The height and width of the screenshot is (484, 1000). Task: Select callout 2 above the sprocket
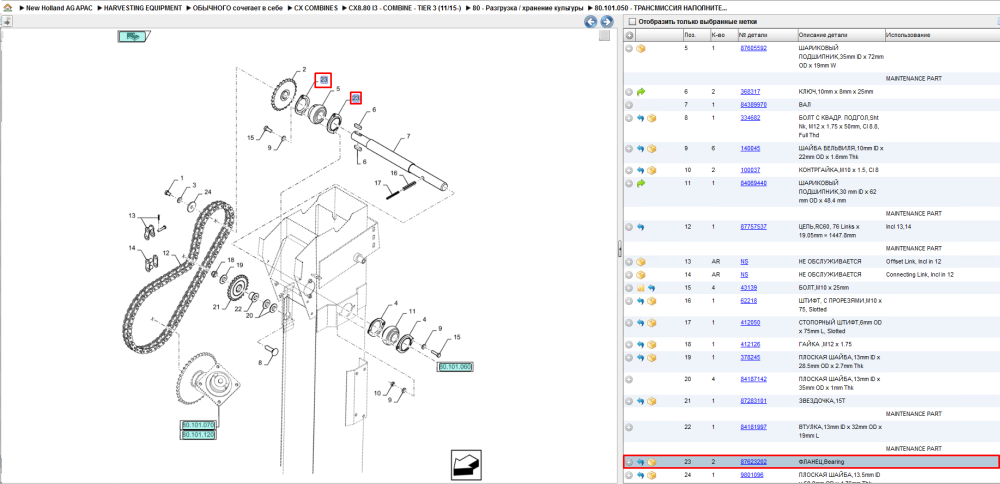tap(304, 69)
